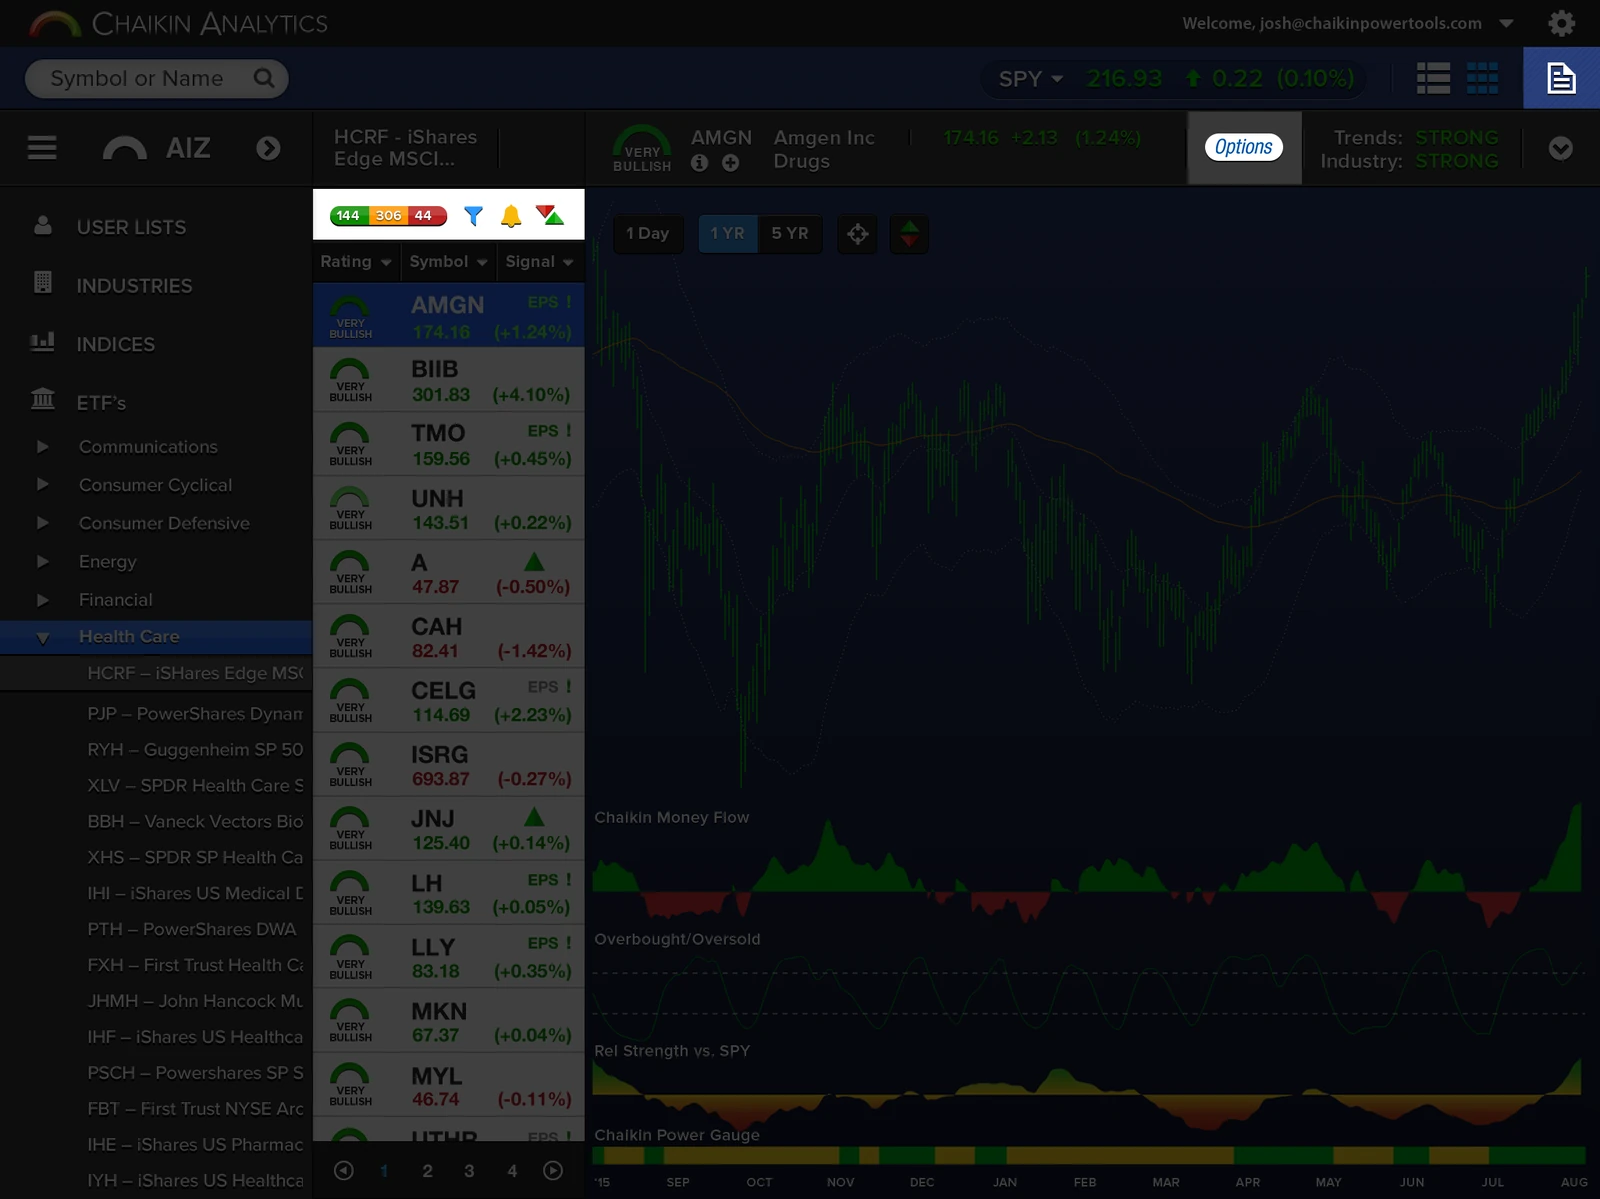1600x1199 pixels.
Task: Expand the Financial ETF group
Action: click(x=42, y=600)
